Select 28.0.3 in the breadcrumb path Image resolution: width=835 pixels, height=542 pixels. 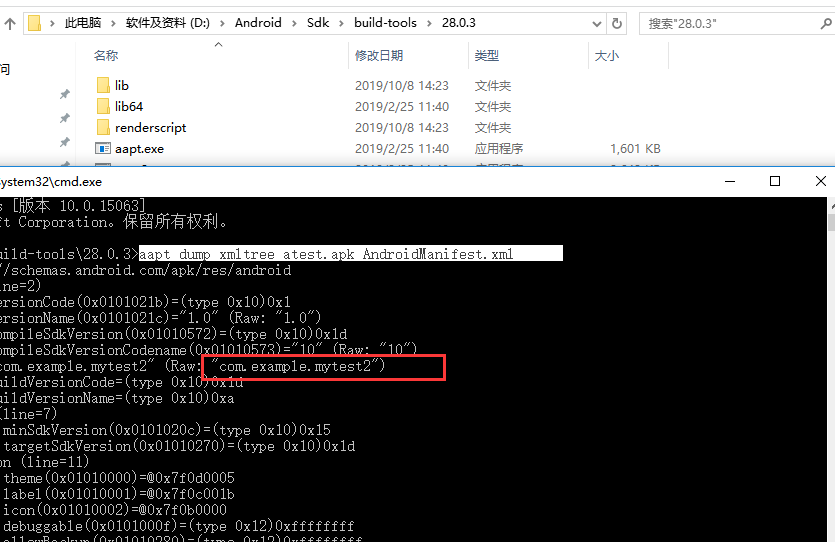point(459,23)
